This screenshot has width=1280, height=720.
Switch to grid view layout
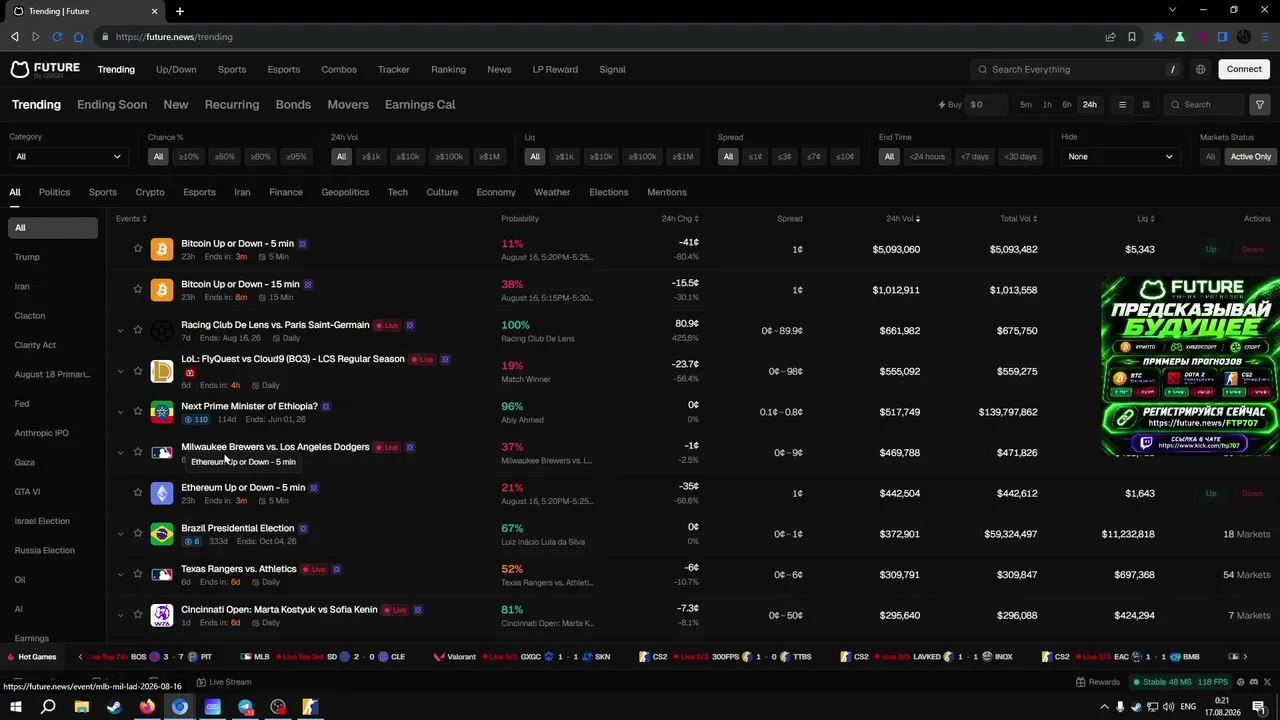coord(1146,105)
